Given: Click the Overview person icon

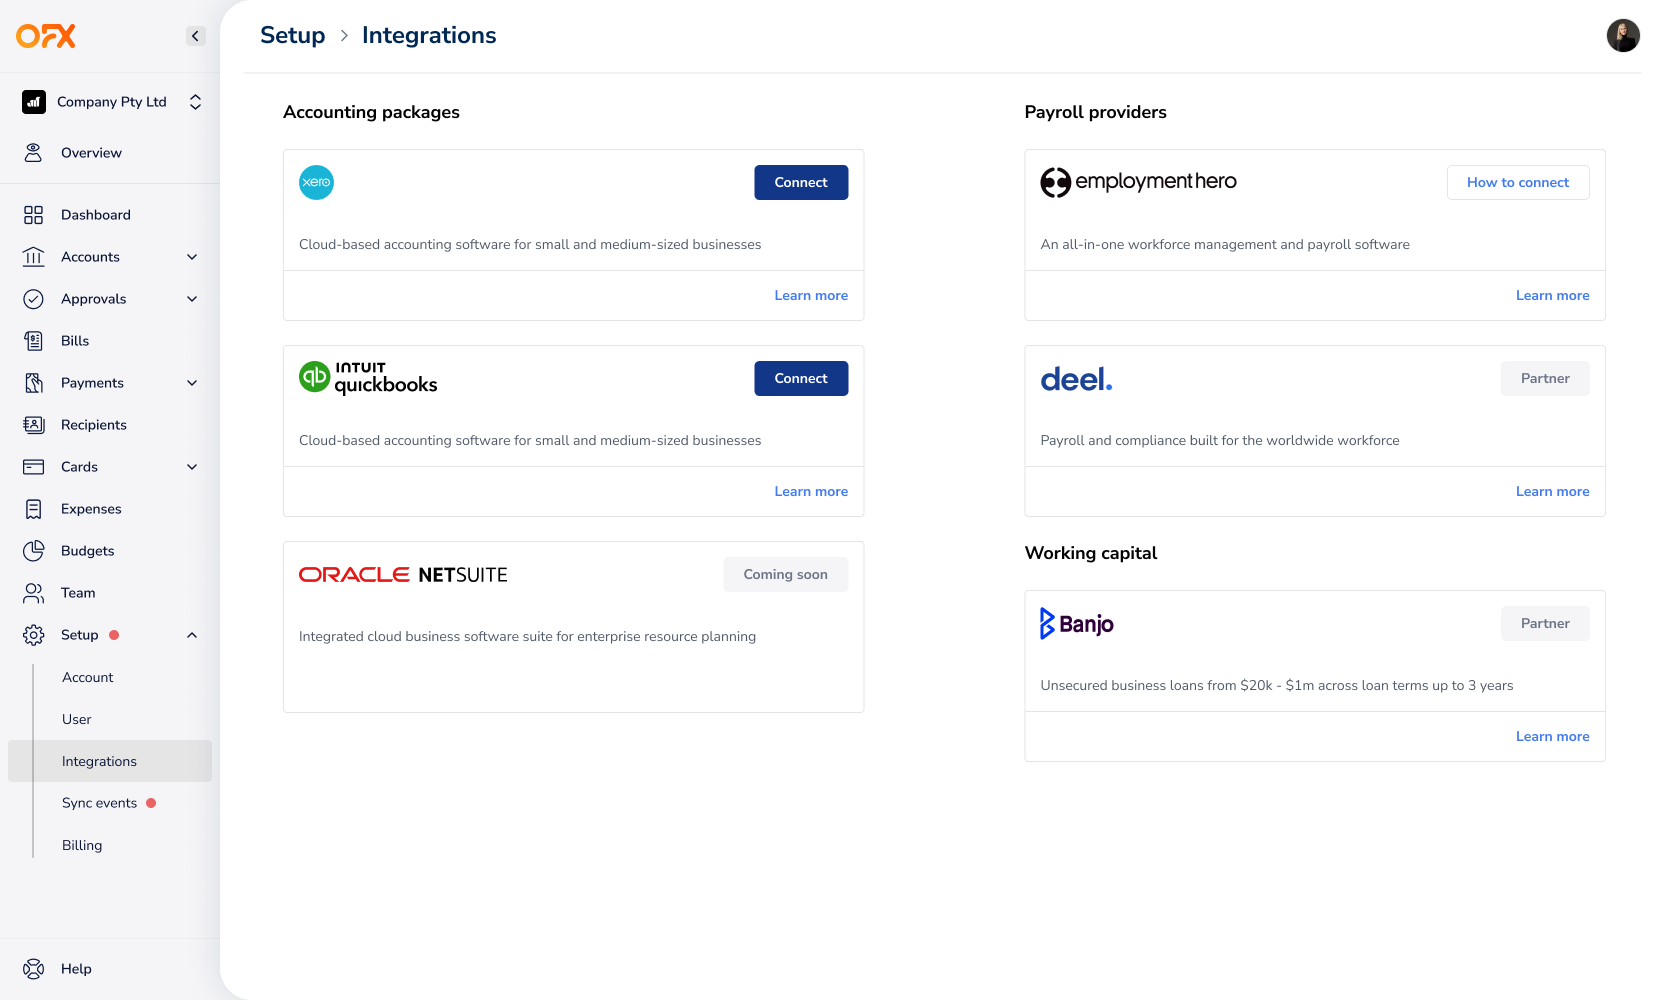Looking at the screenshot, I should [33, 153].
